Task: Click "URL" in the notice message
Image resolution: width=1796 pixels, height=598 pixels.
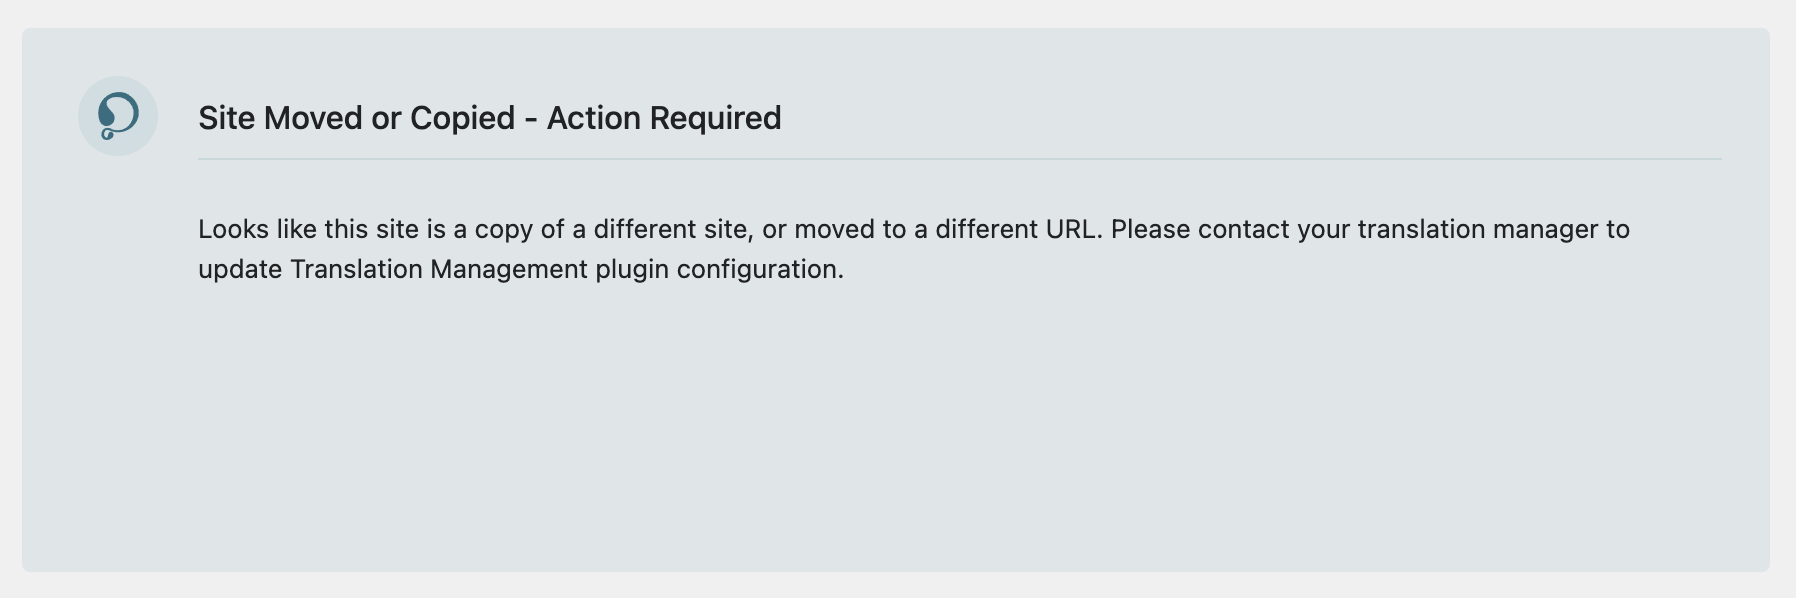Action: coord(1071,229)
